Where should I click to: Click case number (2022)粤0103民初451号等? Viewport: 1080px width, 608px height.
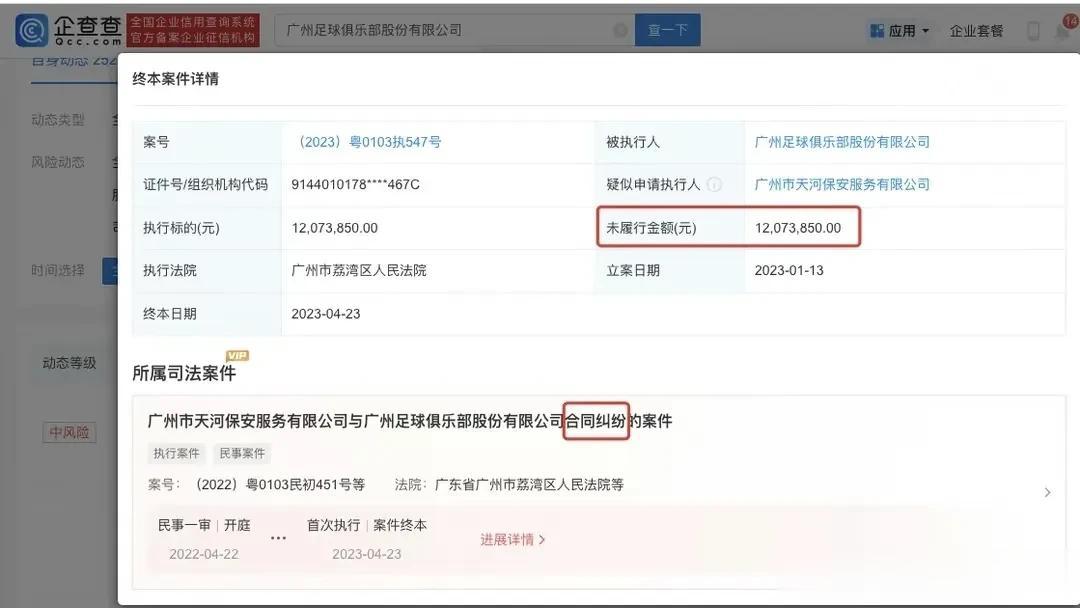[x=280, y=485]
